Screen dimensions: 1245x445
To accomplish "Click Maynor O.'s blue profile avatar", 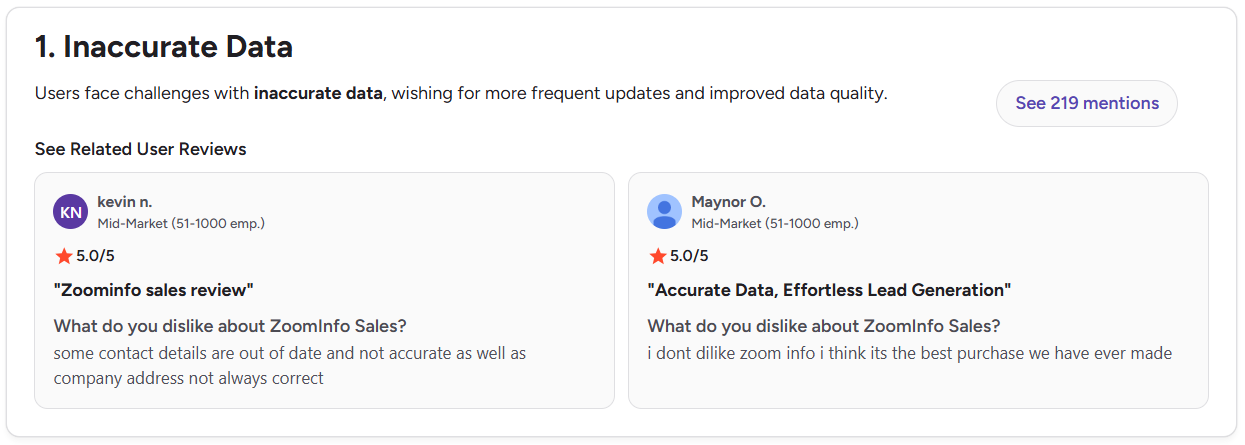I will click(664, 212).
